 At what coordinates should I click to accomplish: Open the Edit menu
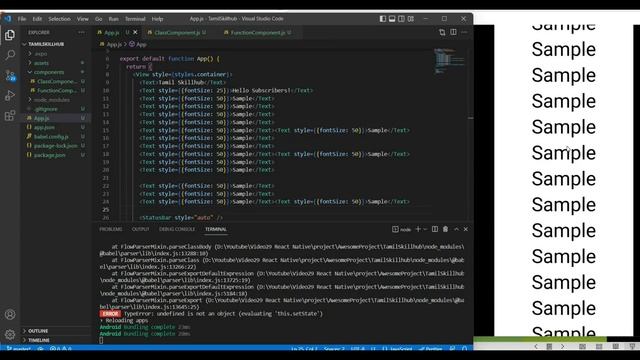pyautogui.click(x=37, y=19)
